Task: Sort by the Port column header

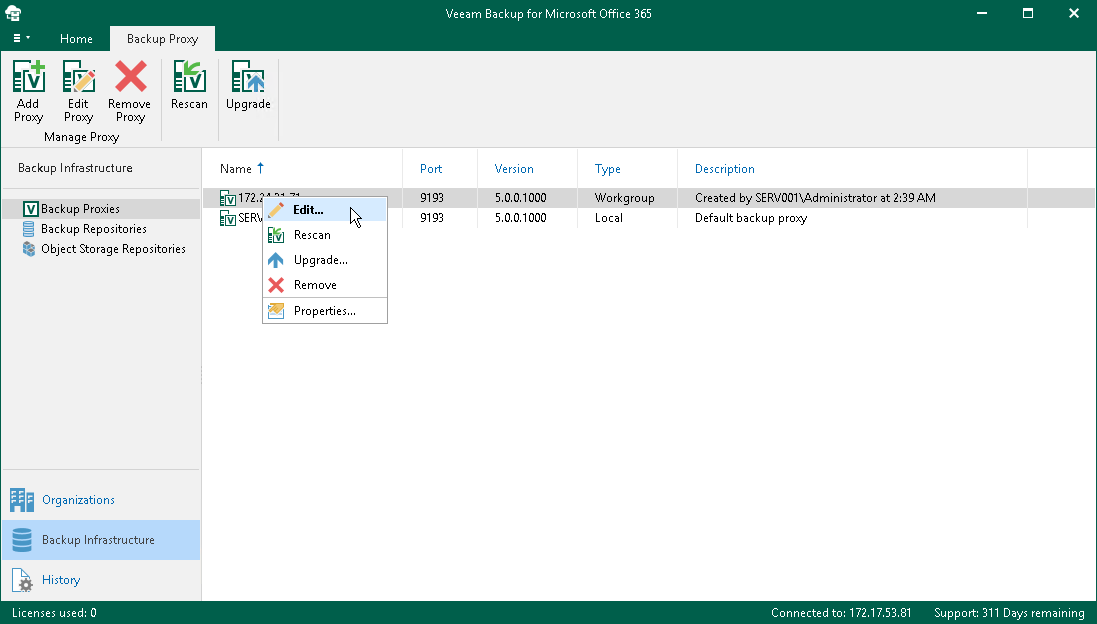Action: pyautogui.click(x=431, y=169)
